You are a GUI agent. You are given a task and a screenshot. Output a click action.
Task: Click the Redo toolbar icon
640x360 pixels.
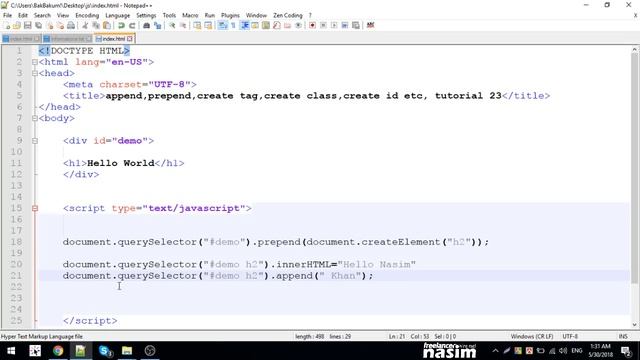132,25
